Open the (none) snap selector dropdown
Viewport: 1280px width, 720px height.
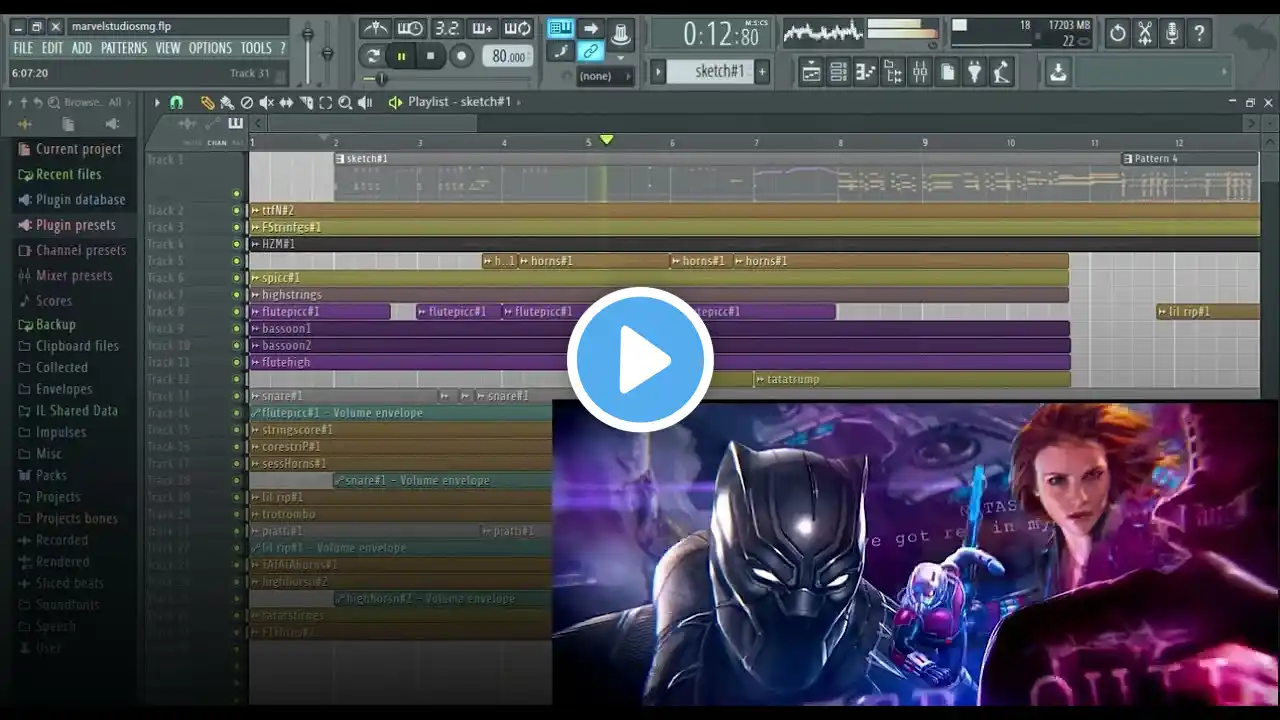[606, 76]
